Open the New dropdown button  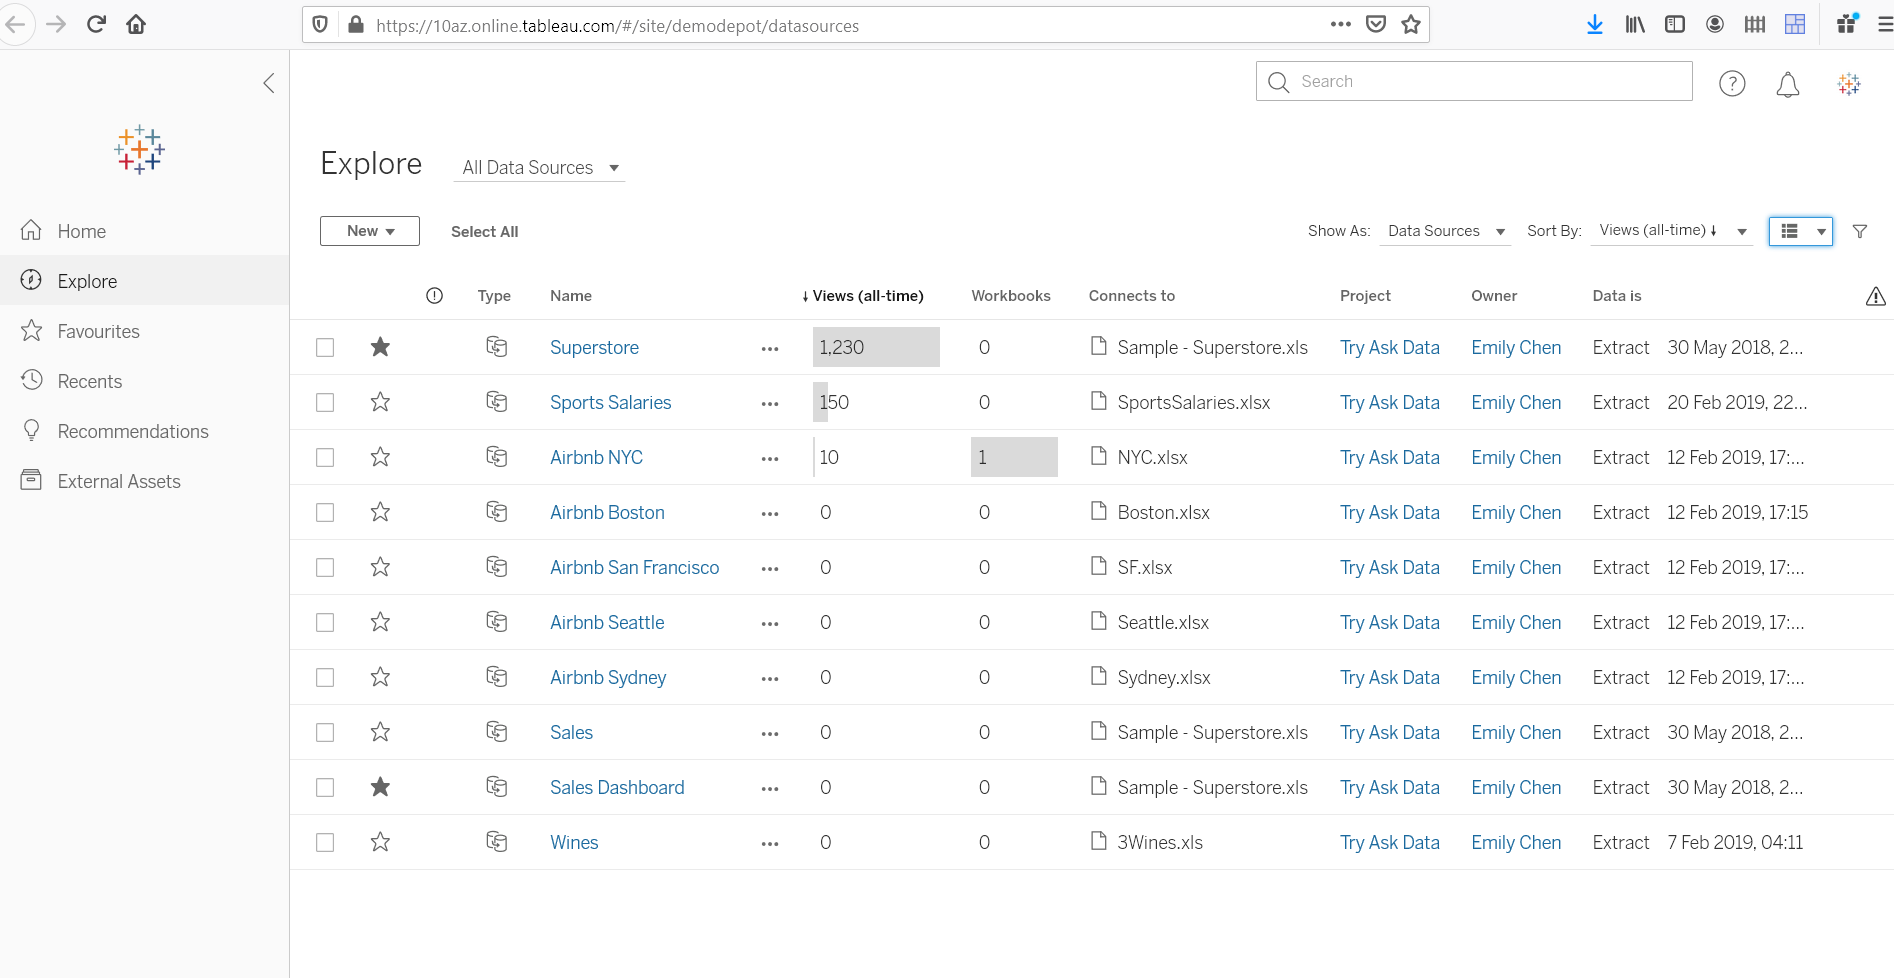click(370, 231)
